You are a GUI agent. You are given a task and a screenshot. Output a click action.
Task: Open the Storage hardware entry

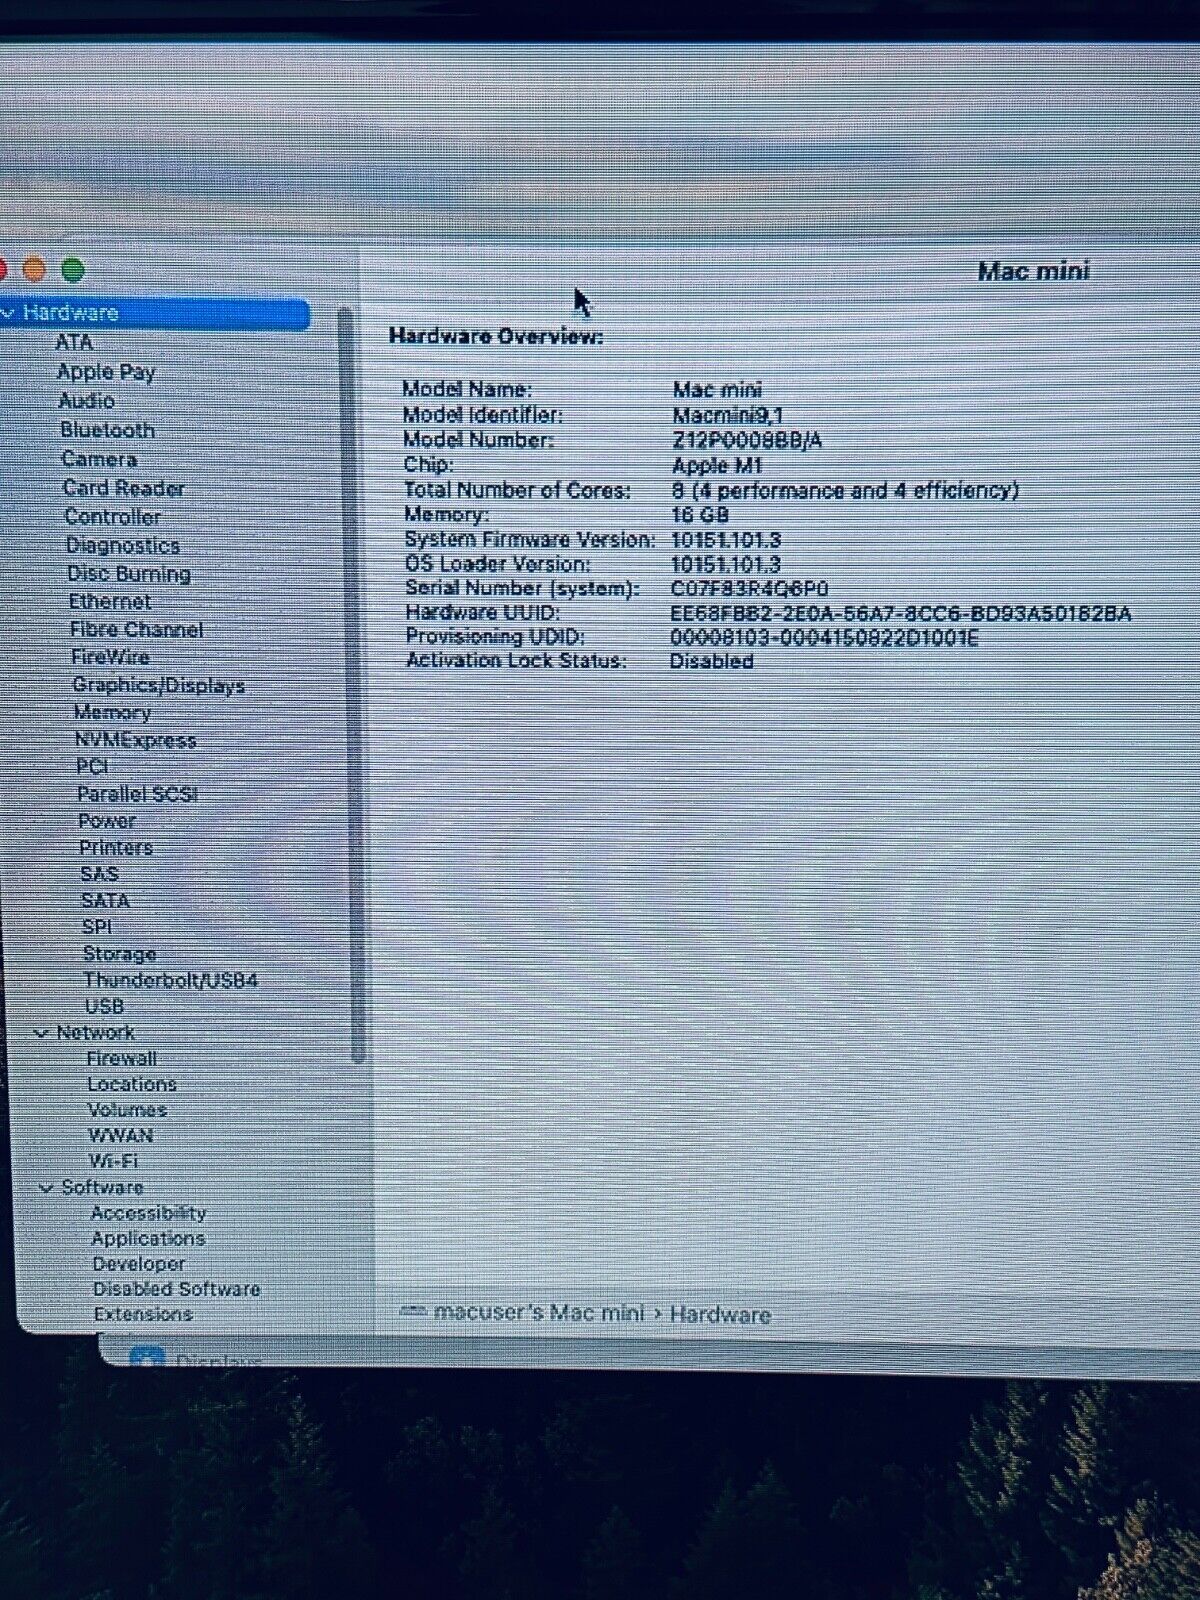[x=119, y=953]
